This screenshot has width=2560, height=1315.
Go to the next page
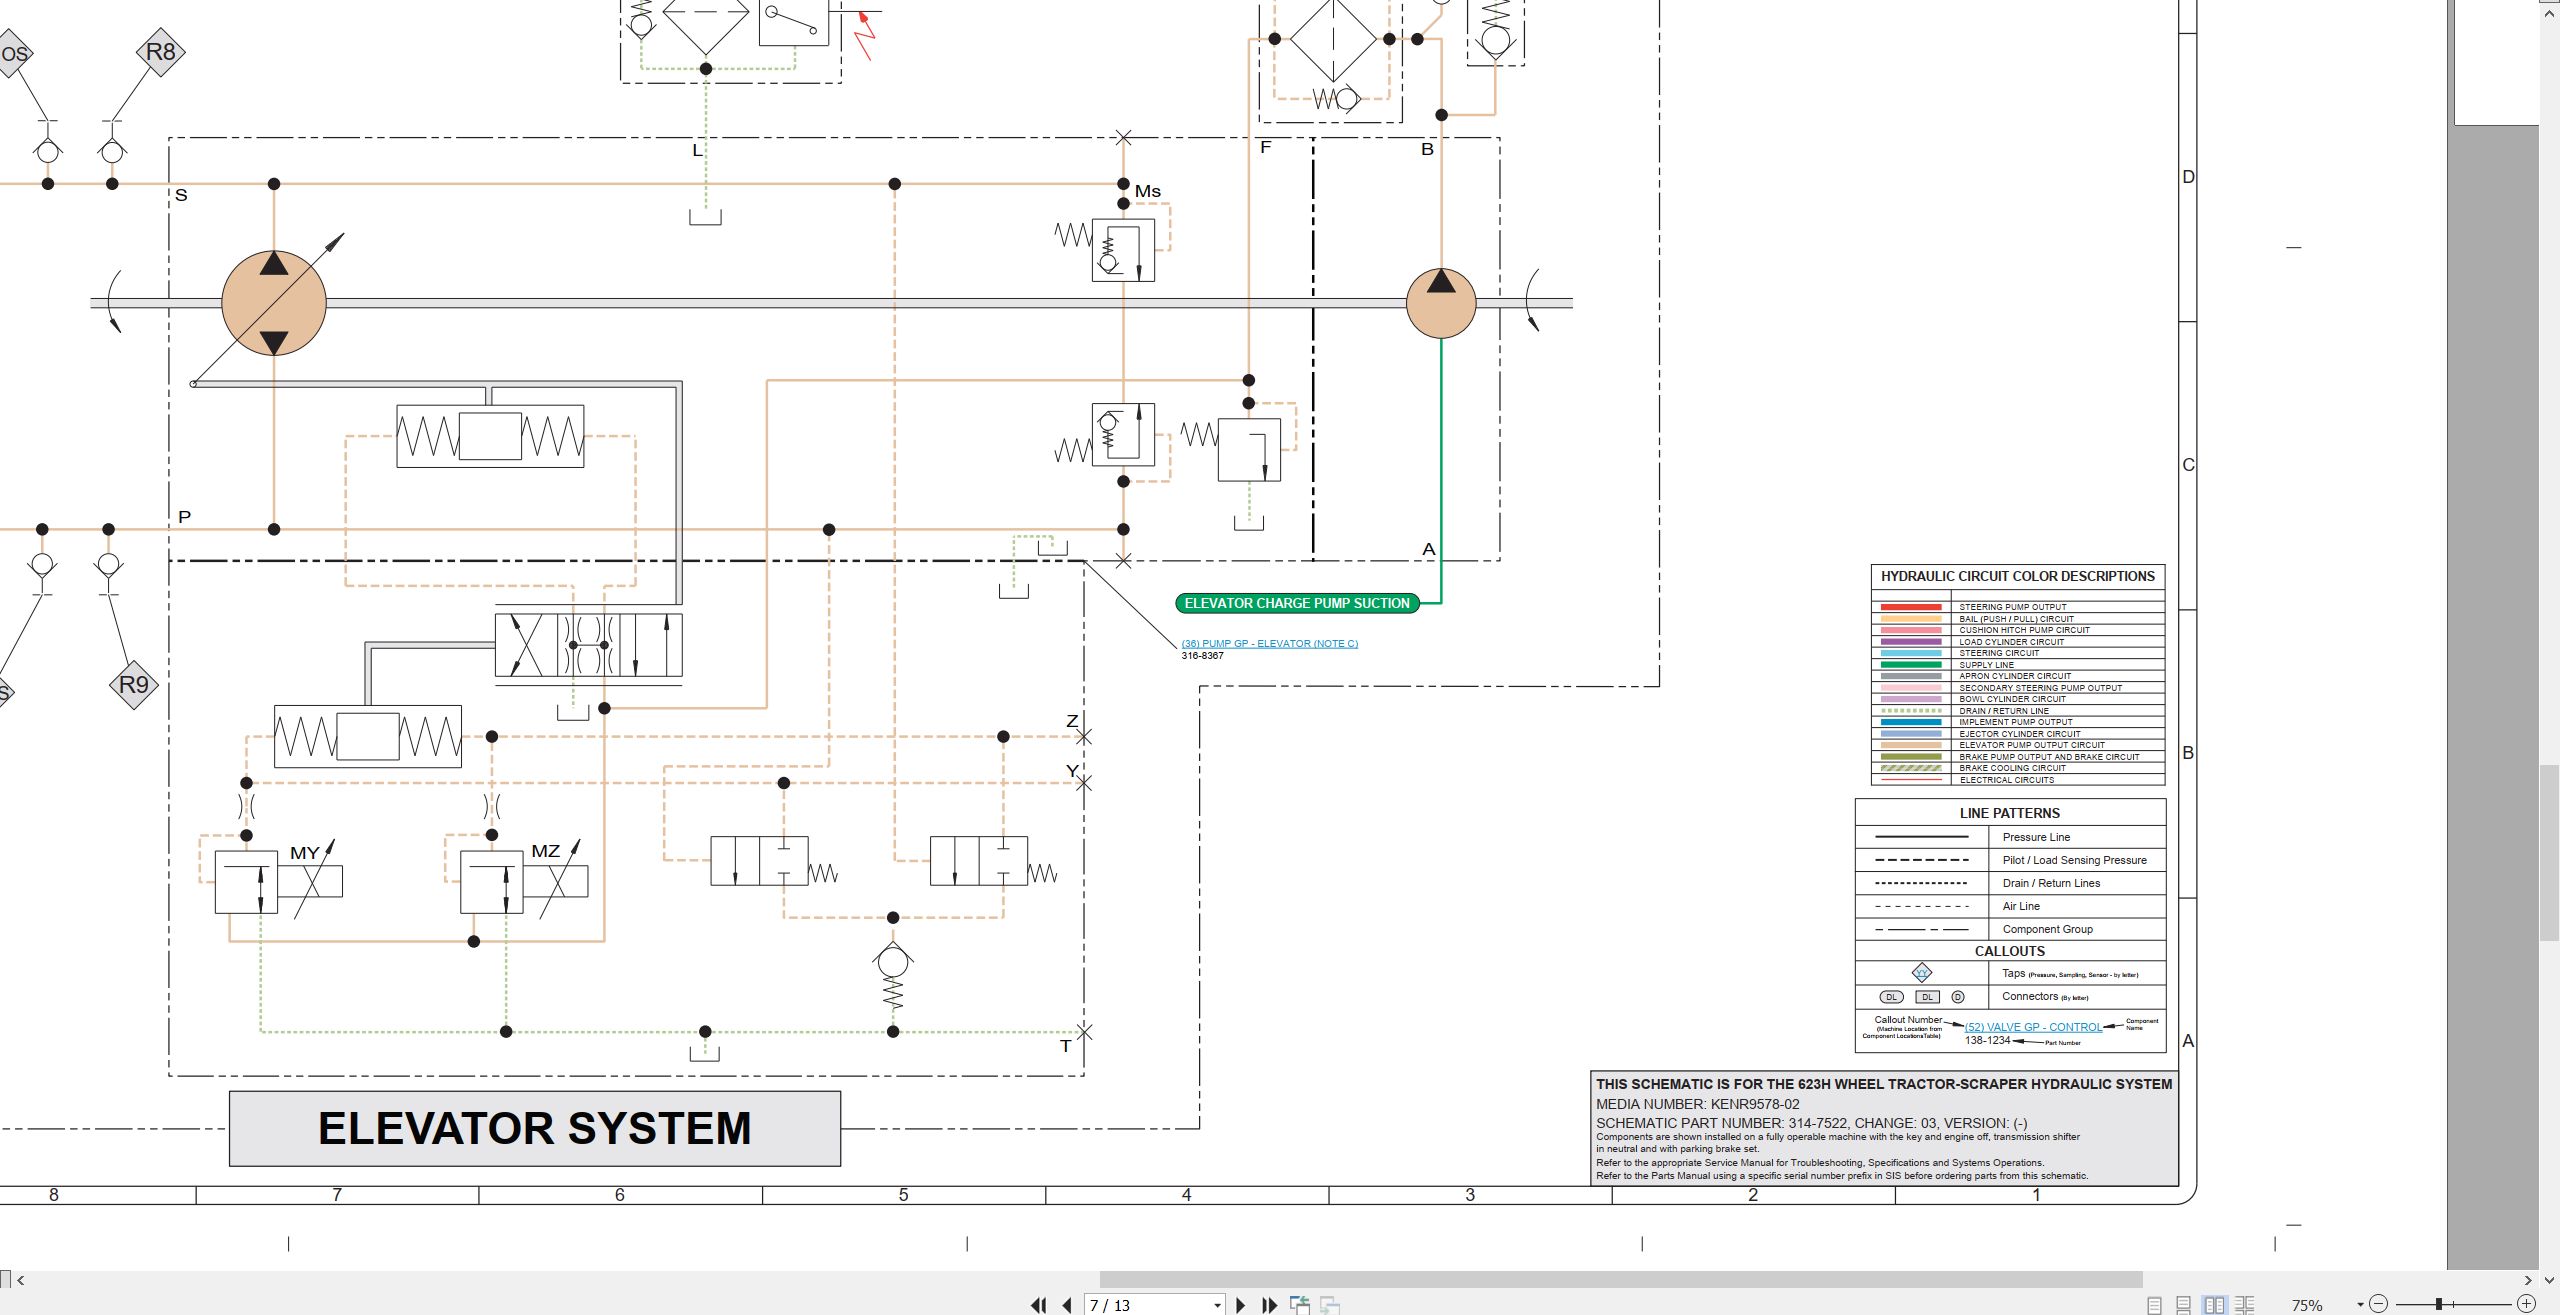(1241, 1305)
